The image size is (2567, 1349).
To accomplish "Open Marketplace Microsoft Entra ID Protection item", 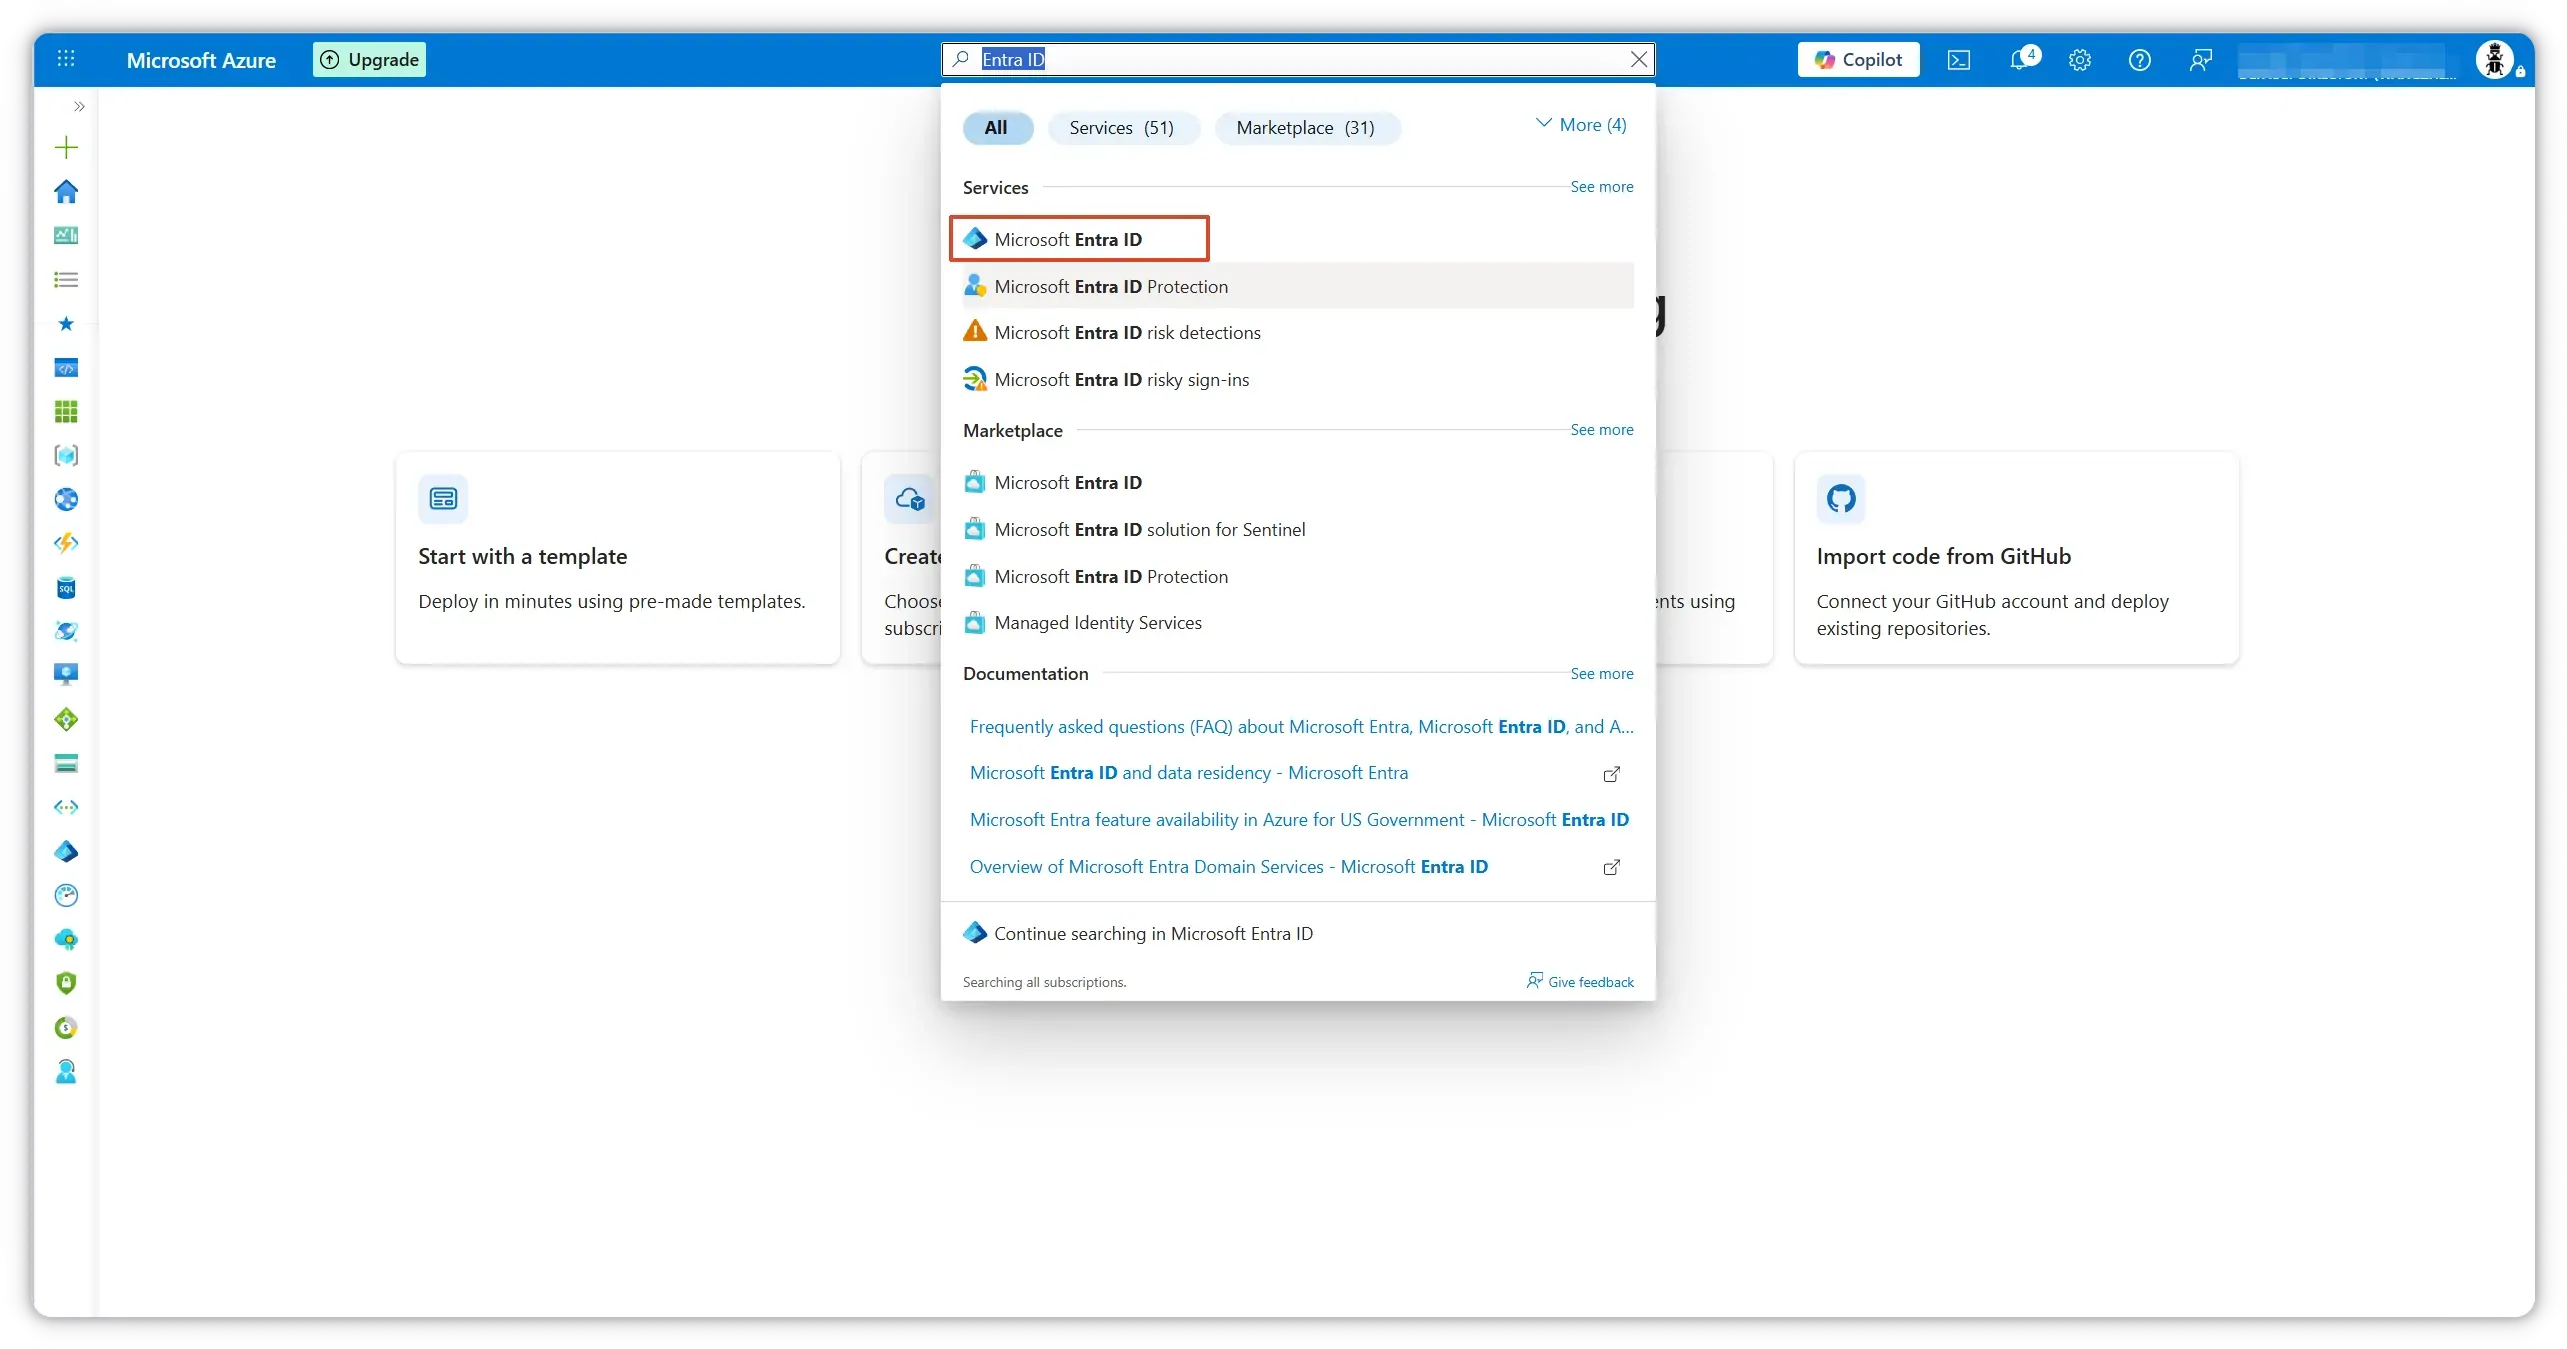I will click(1297, 576).
